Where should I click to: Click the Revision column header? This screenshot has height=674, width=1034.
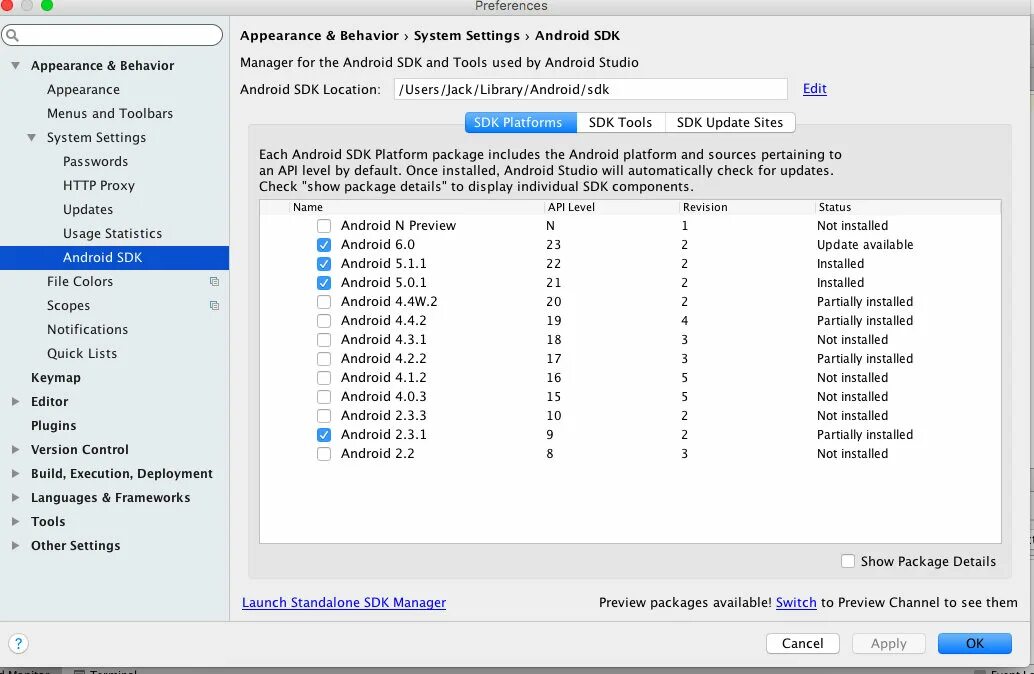747,207
